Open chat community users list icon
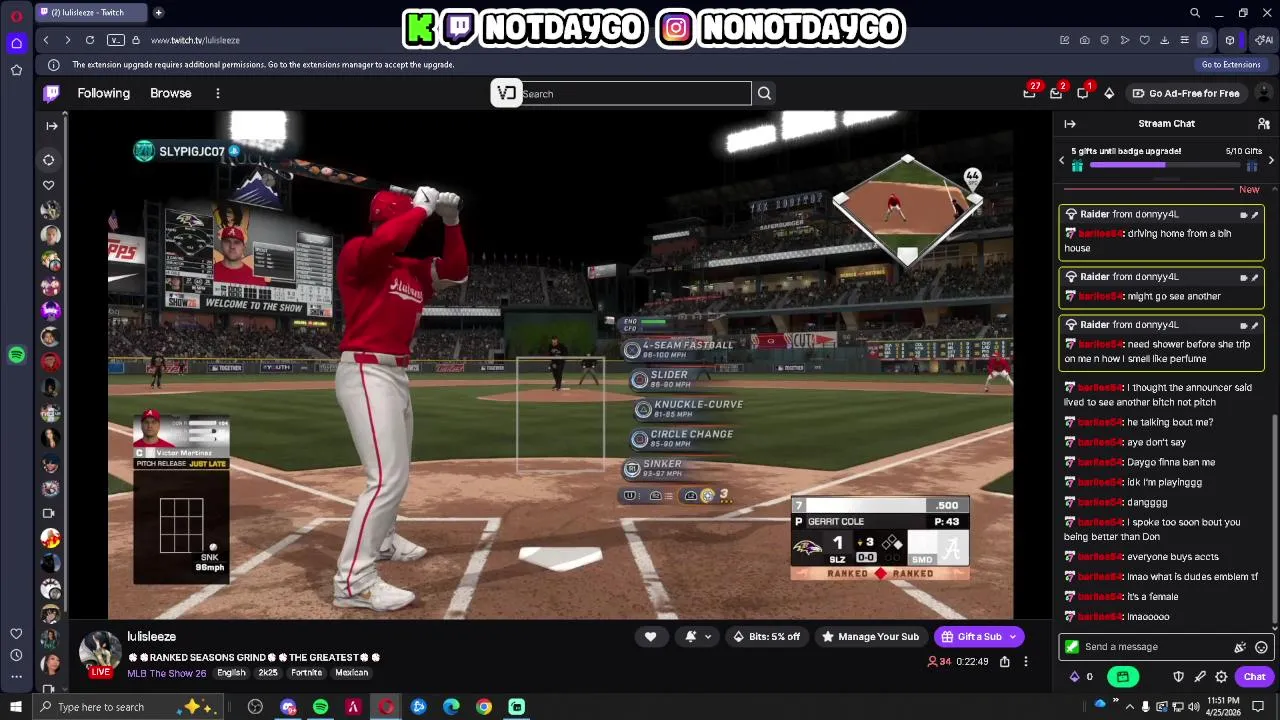Image resolution: width=1280 pixels, height=720 pixels. [x=1263, y=124]
